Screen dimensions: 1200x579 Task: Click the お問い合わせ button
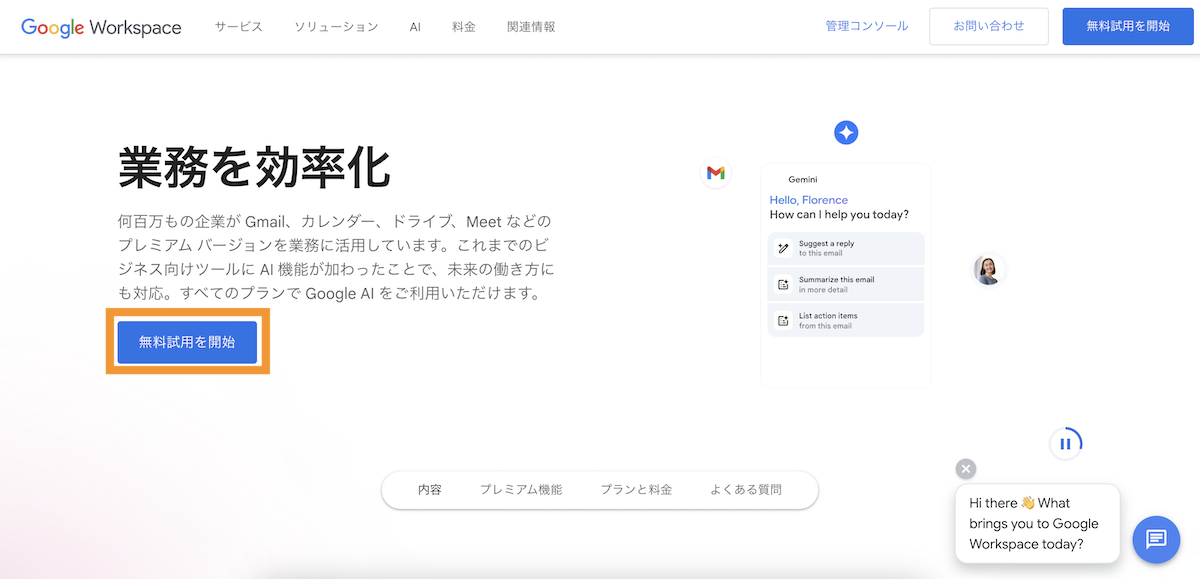(x=989, y=26)
